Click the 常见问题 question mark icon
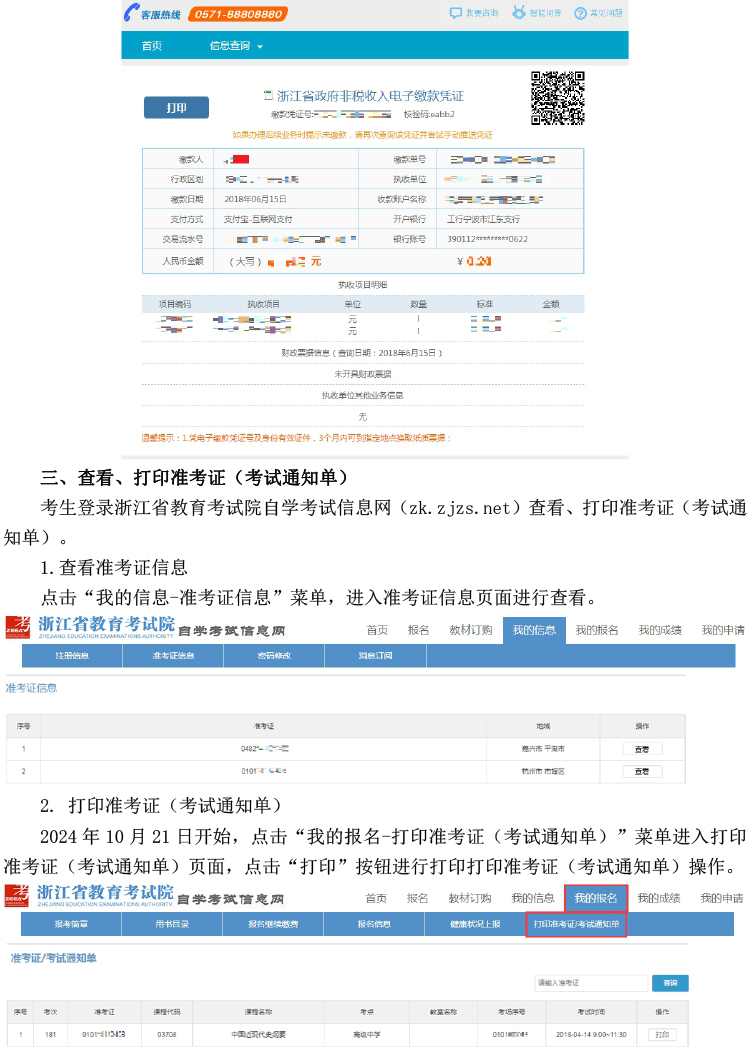The image size is (750, 1060). click(580, 13)
